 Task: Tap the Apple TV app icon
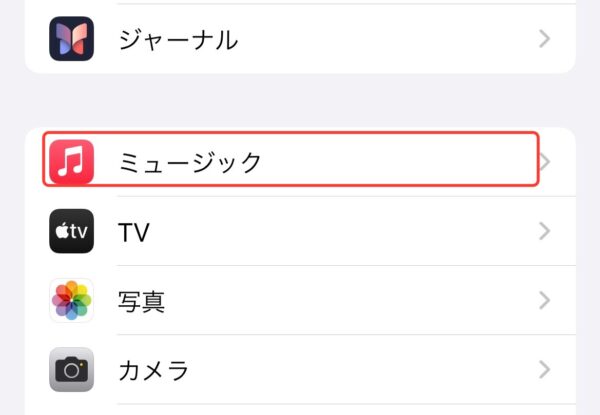click(x=72, y=231)
